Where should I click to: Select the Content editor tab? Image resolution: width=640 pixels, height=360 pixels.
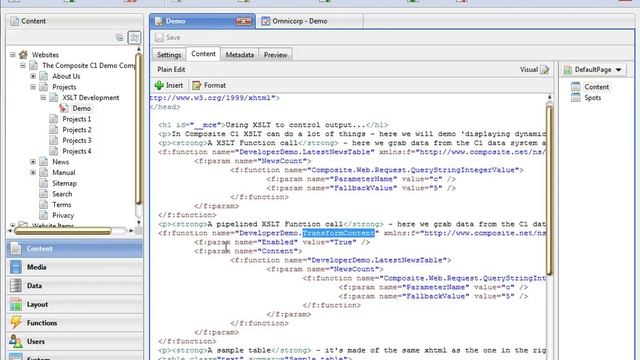point(203,54)
